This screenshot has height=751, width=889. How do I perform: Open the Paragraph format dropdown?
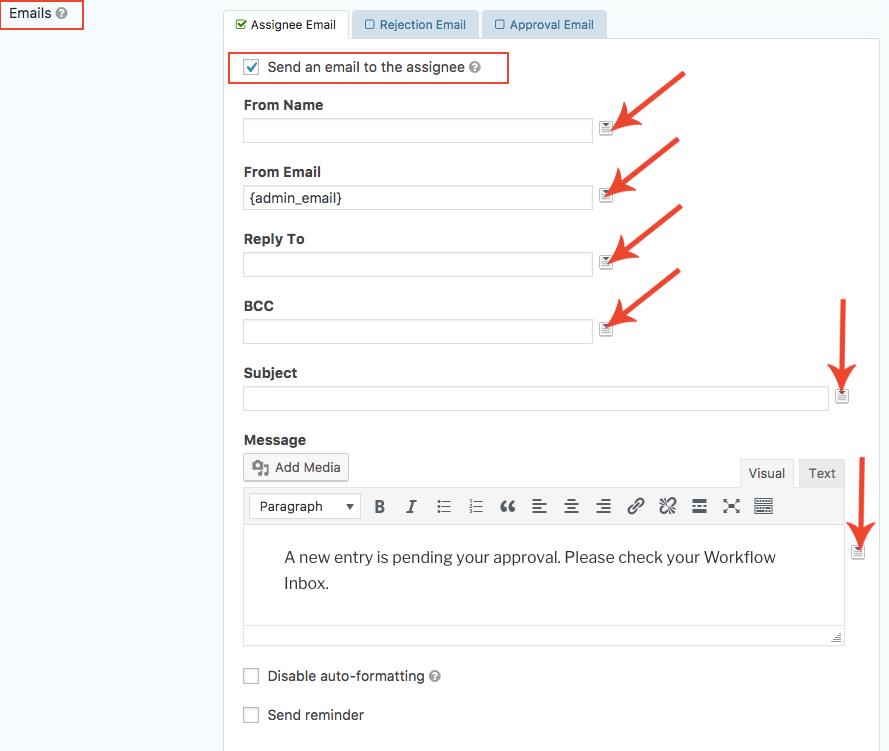(305, 507)
